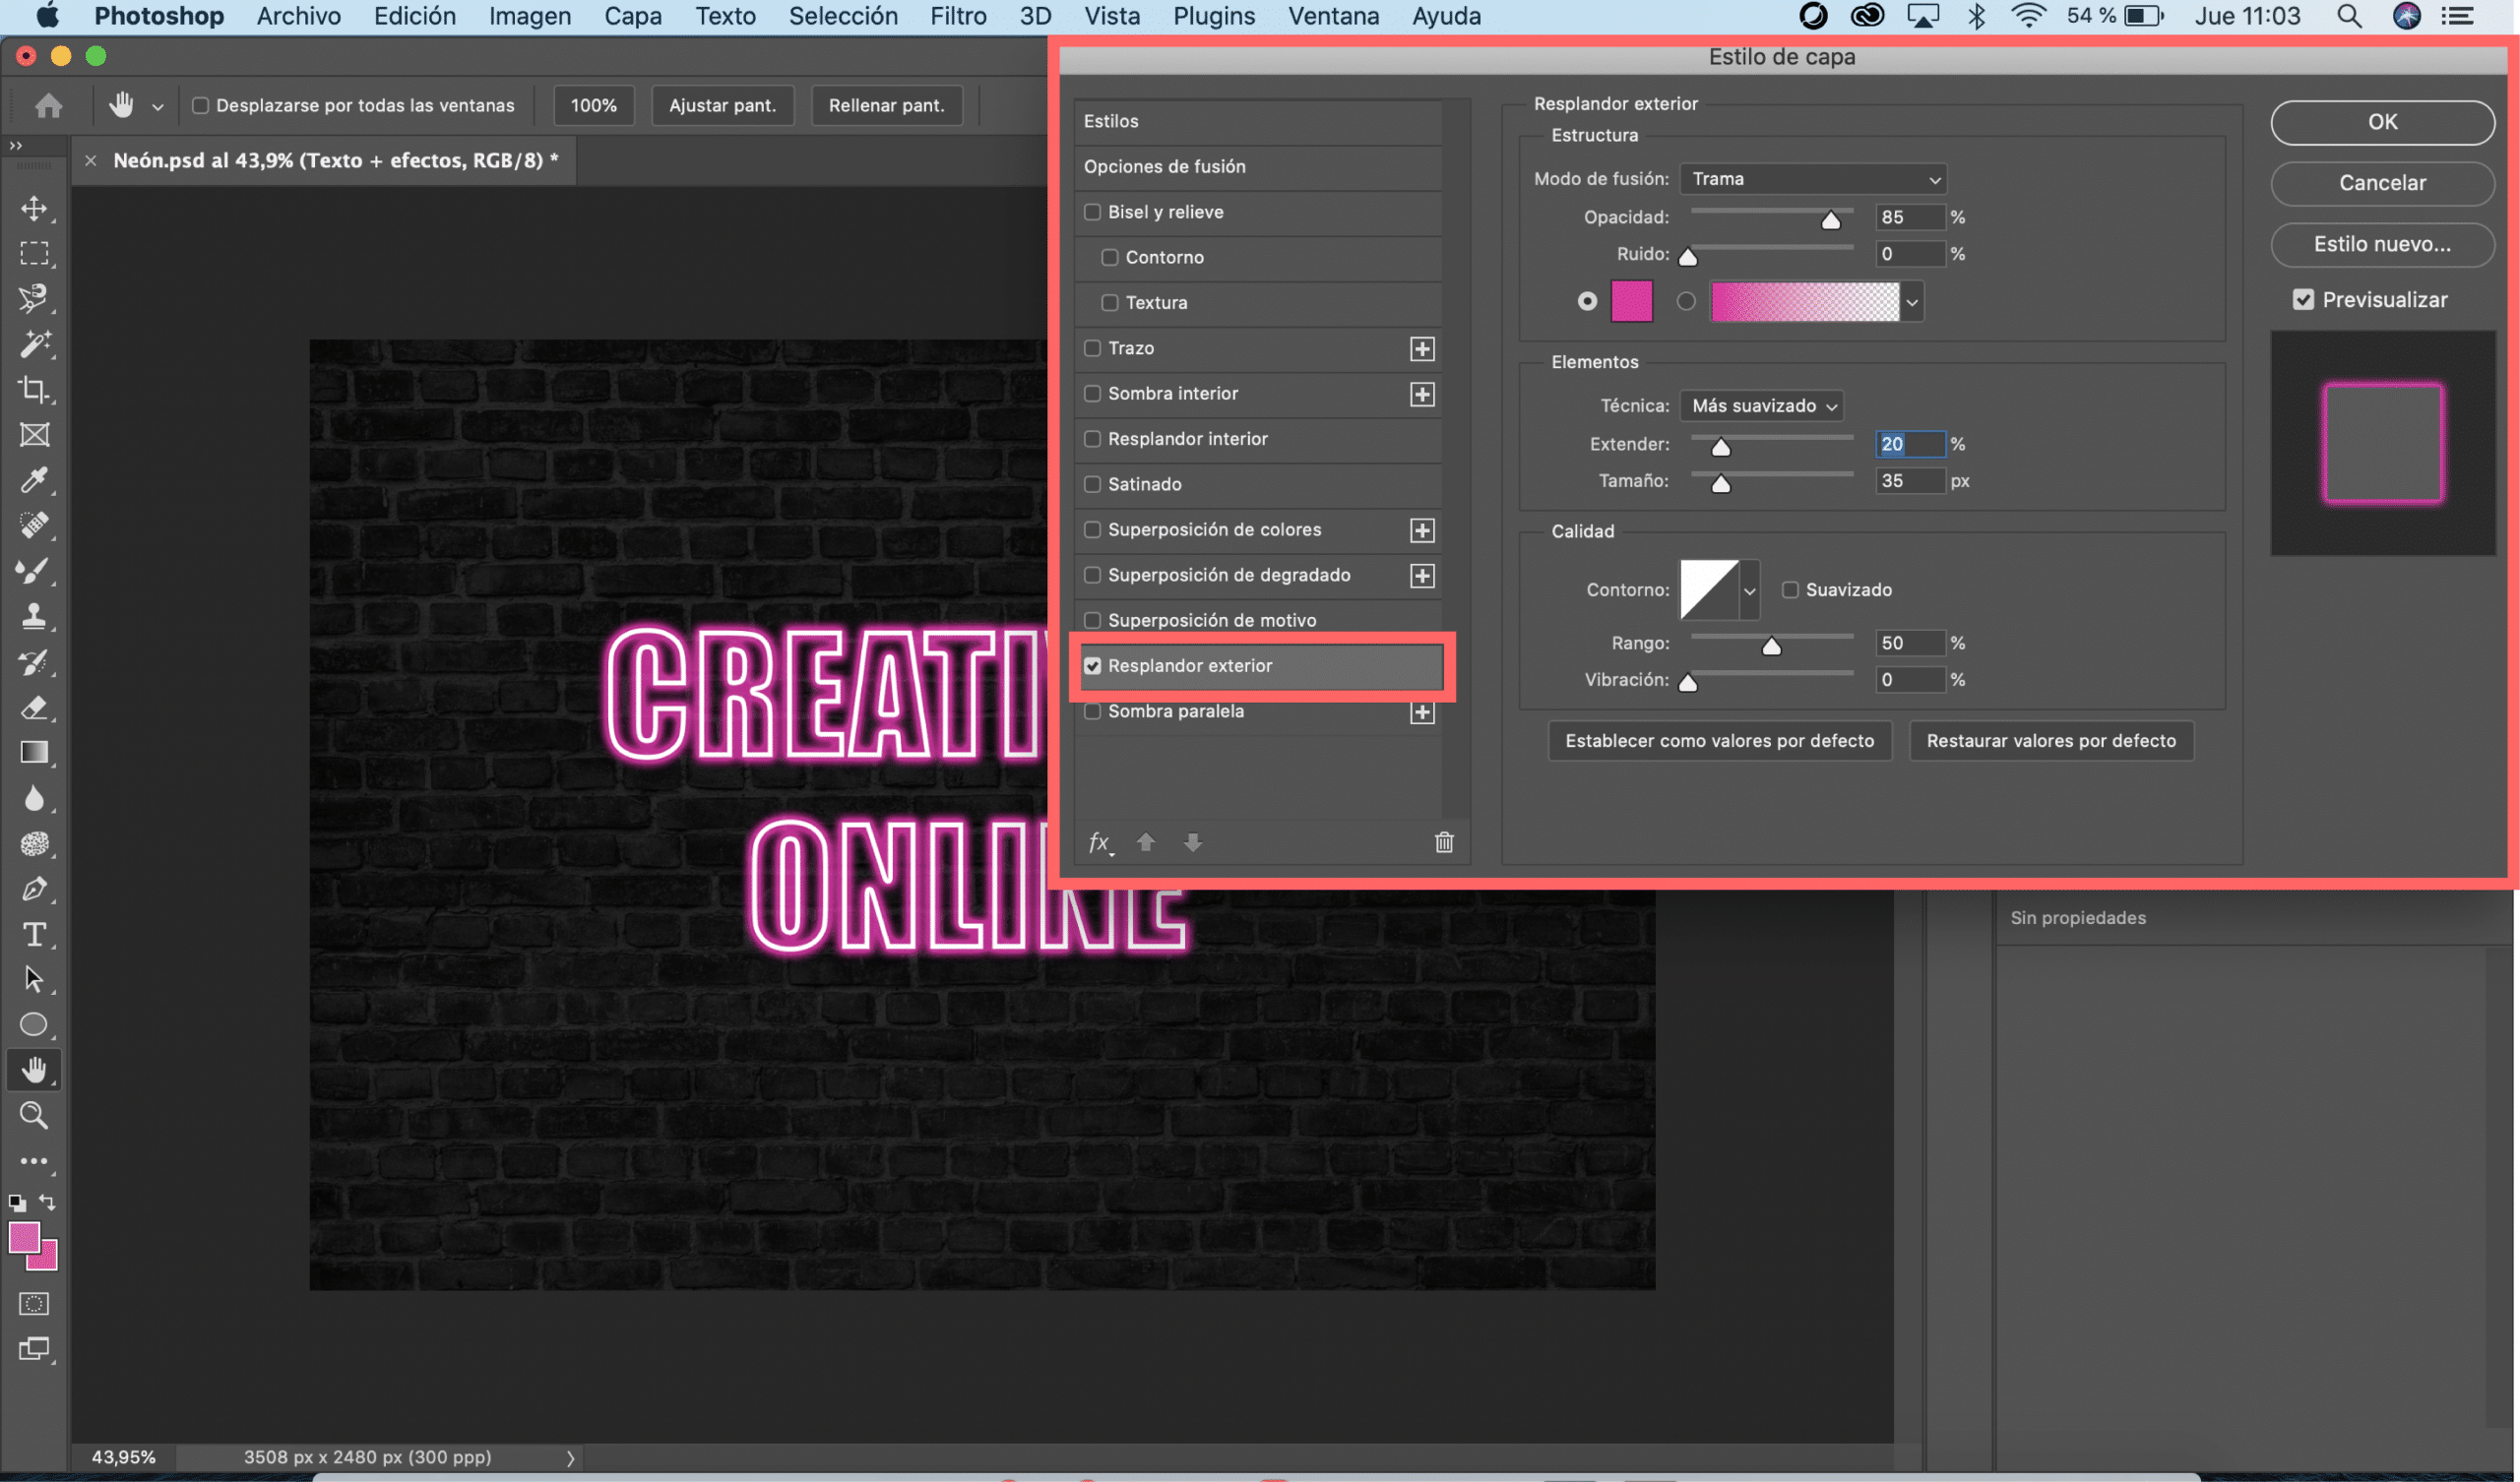Enable the Satinado checkbox

[x=1093, y=485]
